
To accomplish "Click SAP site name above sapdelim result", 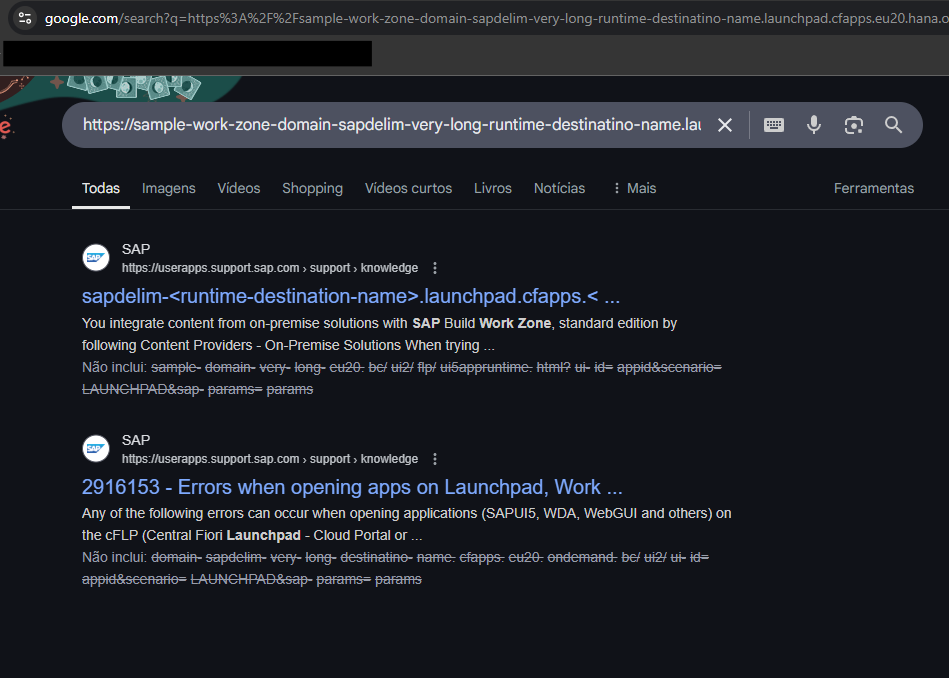I will (136, 249).
